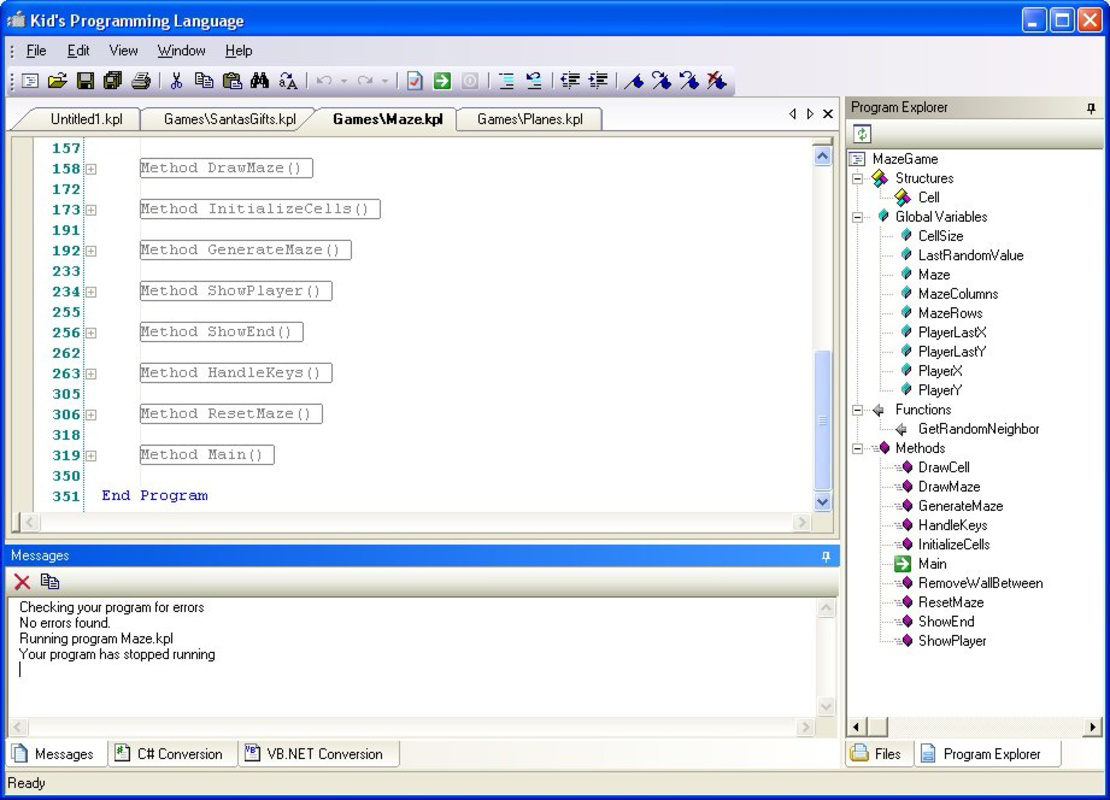Close the current document tab
The height and width of the screenshot is (800, 1110).
point(828,114)
